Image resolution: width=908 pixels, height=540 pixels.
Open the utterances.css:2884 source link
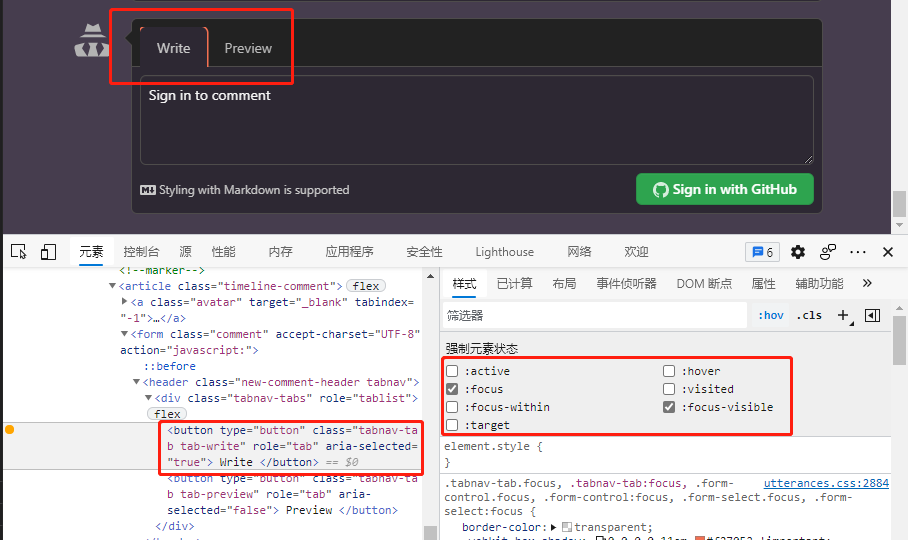tap(826, 483)
